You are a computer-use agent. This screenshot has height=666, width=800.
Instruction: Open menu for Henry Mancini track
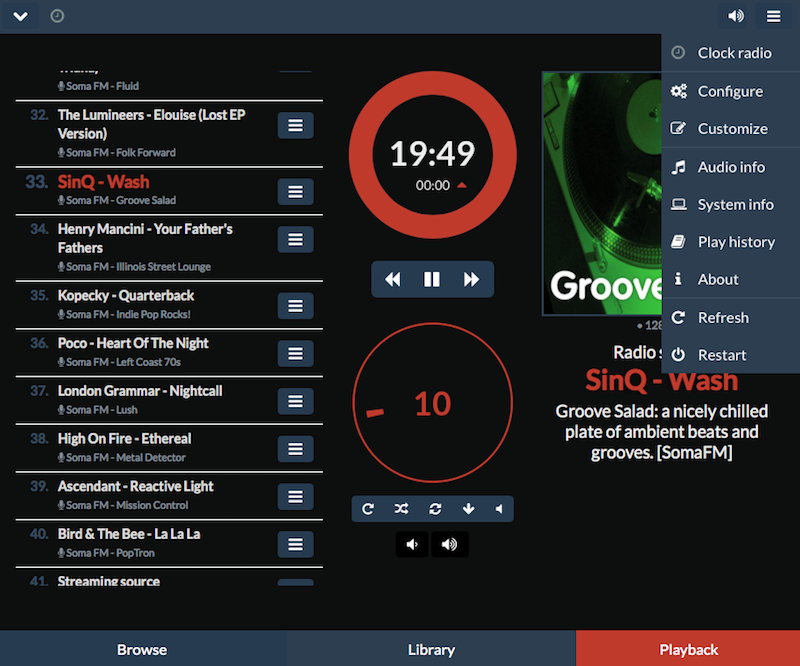click(295, 239)
